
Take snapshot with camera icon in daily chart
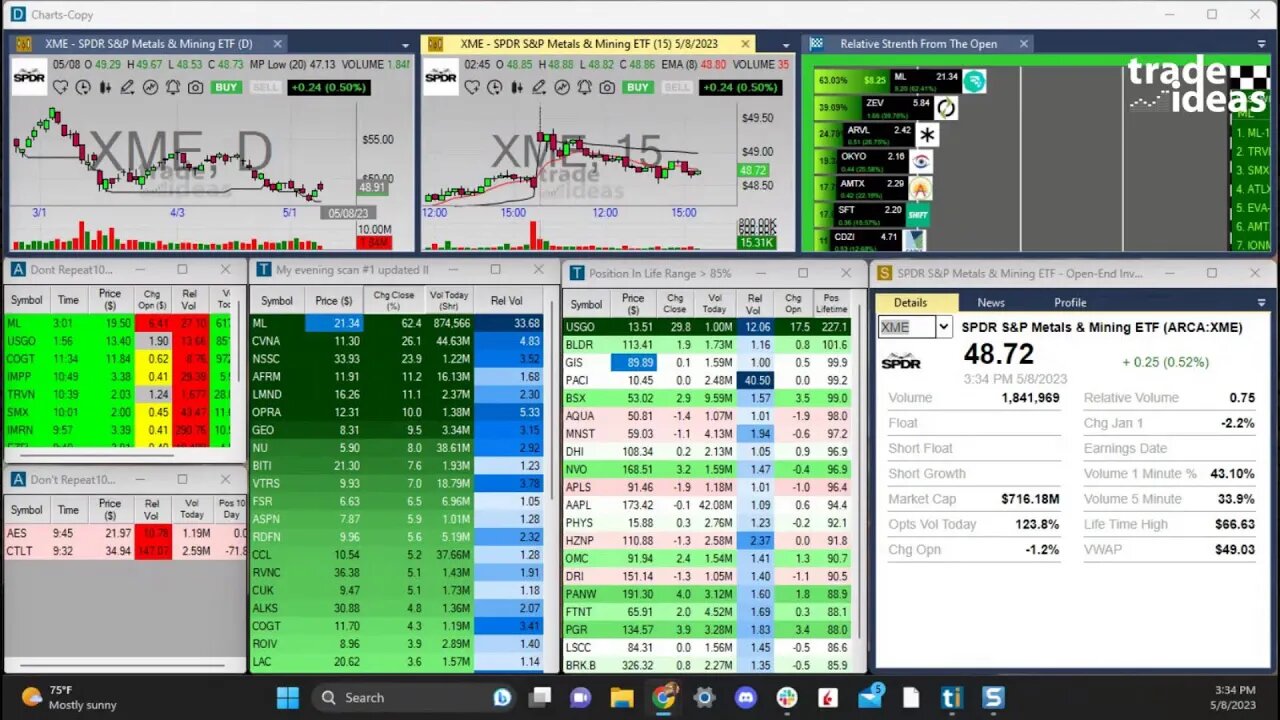tap(195, 87)
